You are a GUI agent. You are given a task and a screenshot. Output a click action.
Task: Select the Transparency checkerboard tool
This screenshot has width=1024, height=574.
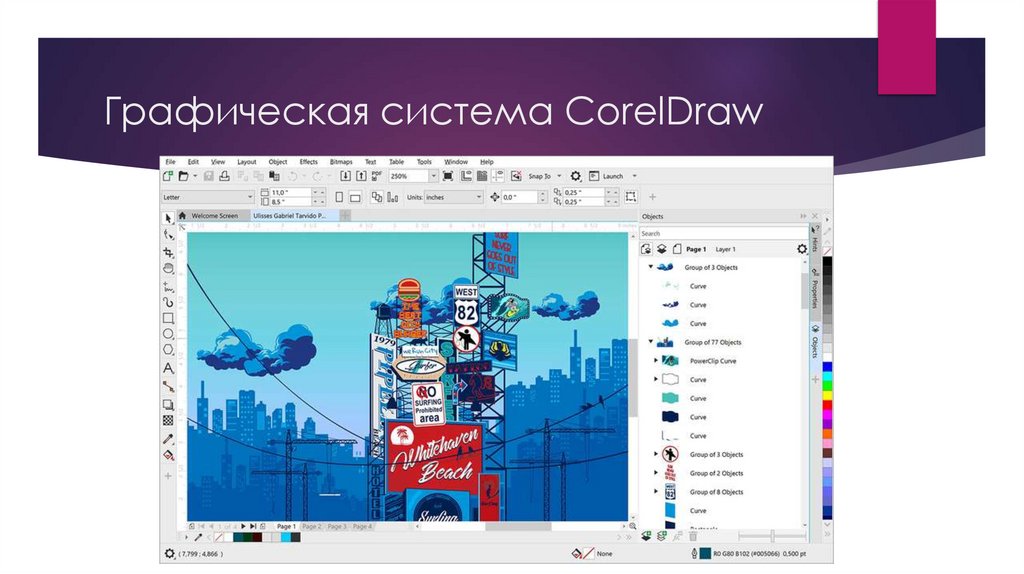[168, 421]
